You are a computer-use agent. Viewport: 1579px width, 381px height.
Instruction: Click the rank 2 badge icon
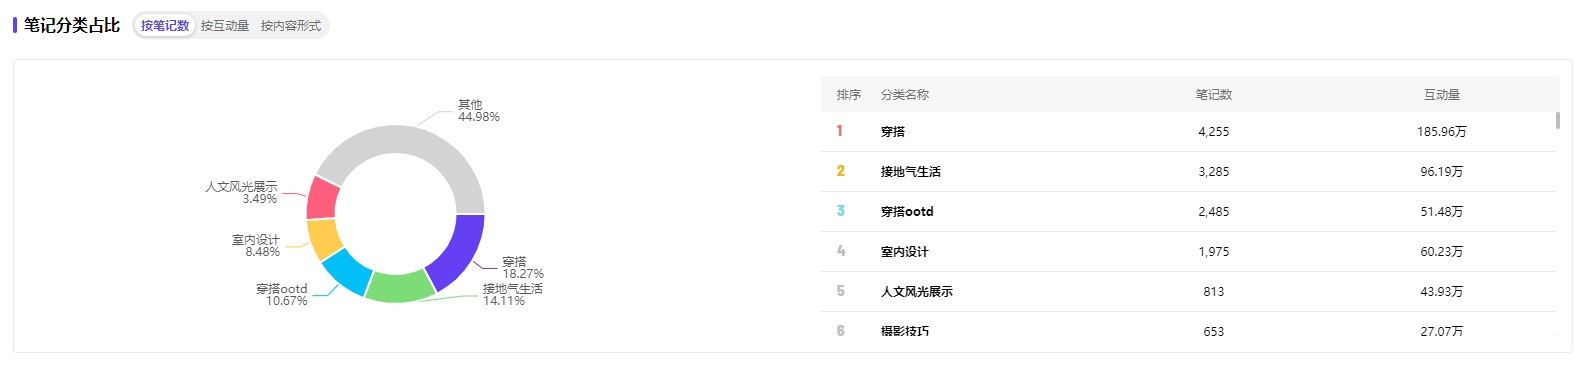(840, 171)
